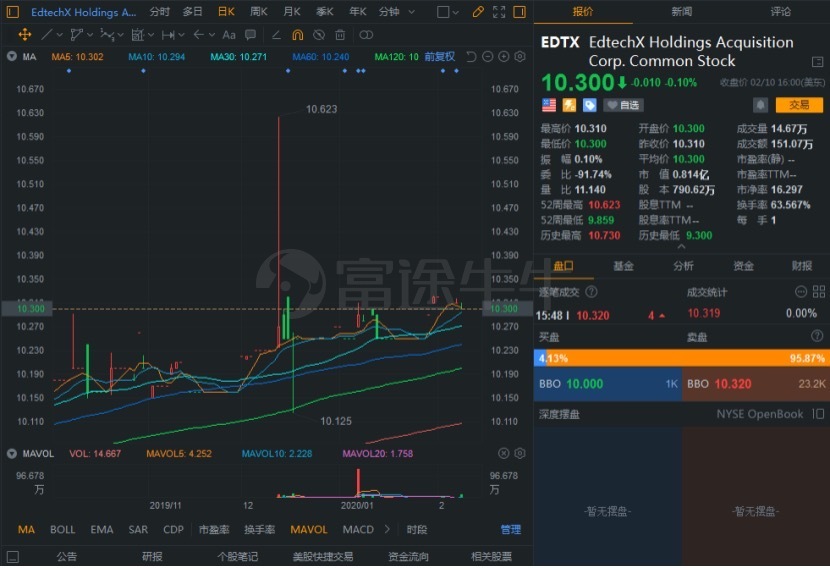This screenshot has height=568, width=830.
Task: Expand polygon tool options arrow
Action: pos(89,35)
